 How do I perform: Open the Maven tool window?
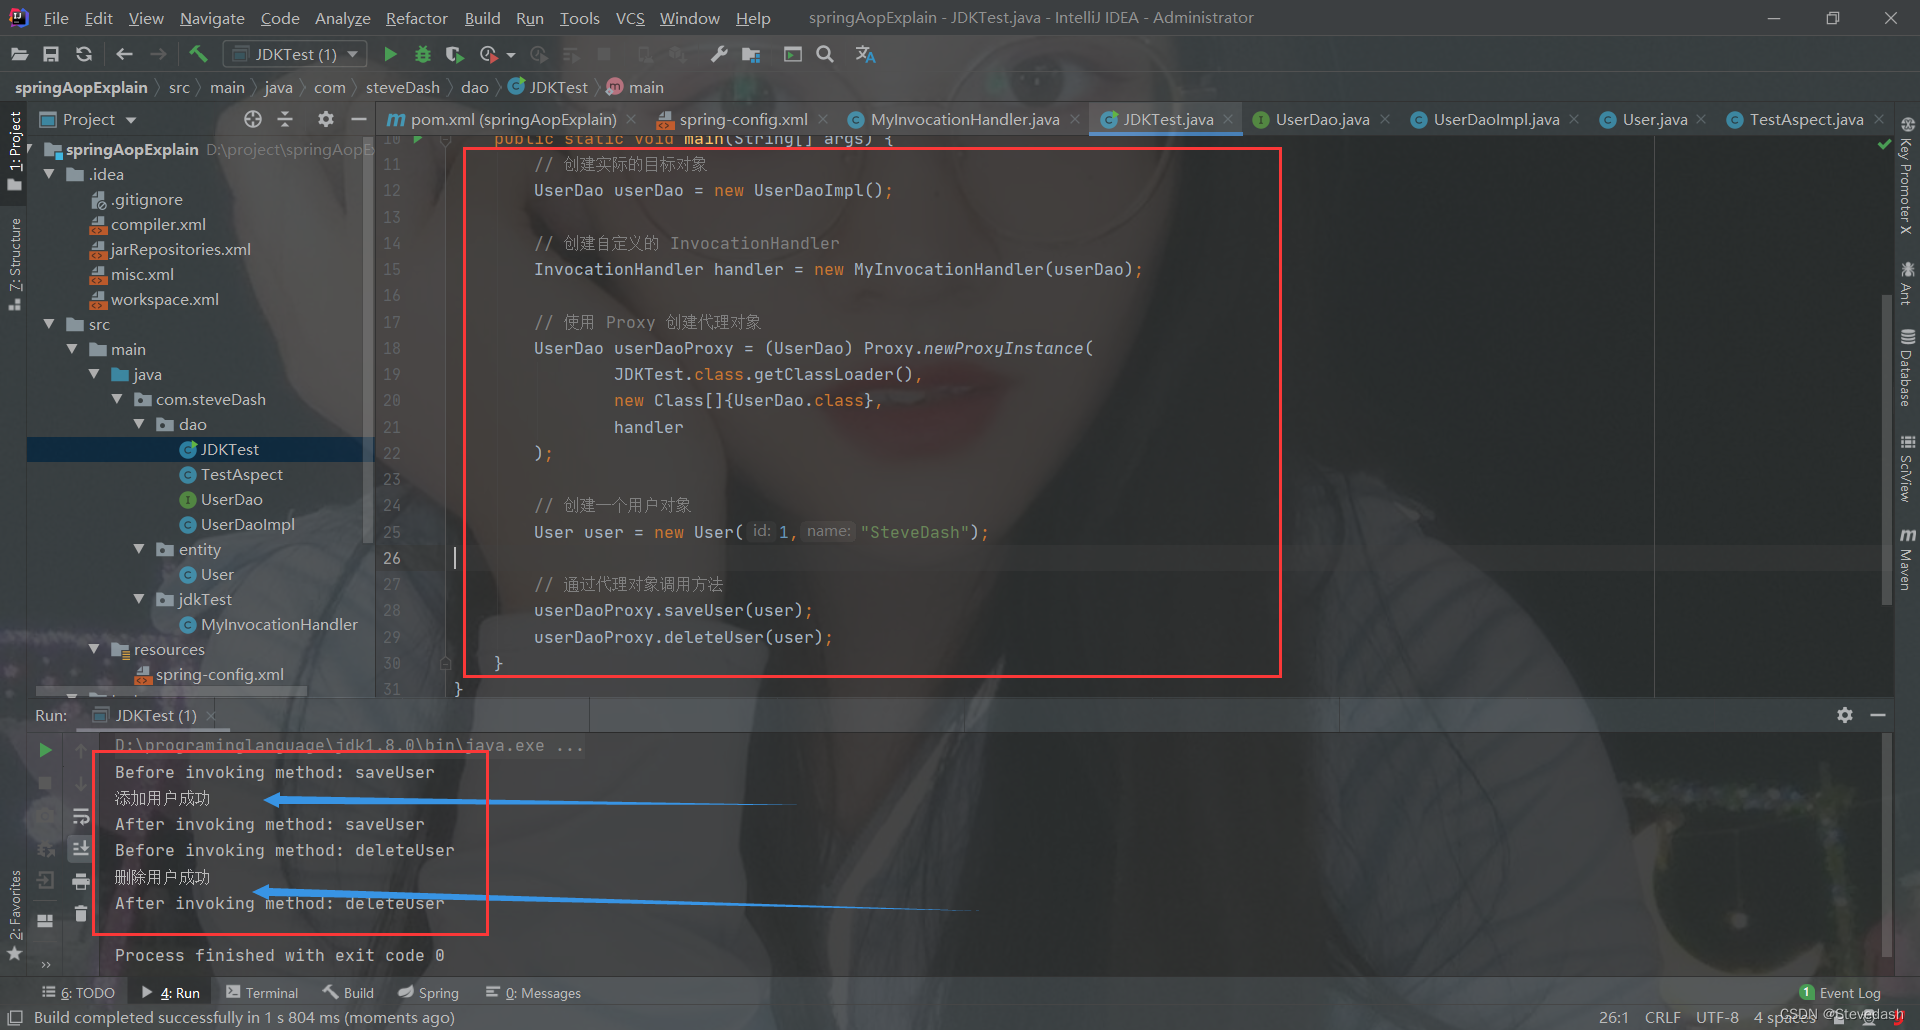click(x=1907, y=559)
